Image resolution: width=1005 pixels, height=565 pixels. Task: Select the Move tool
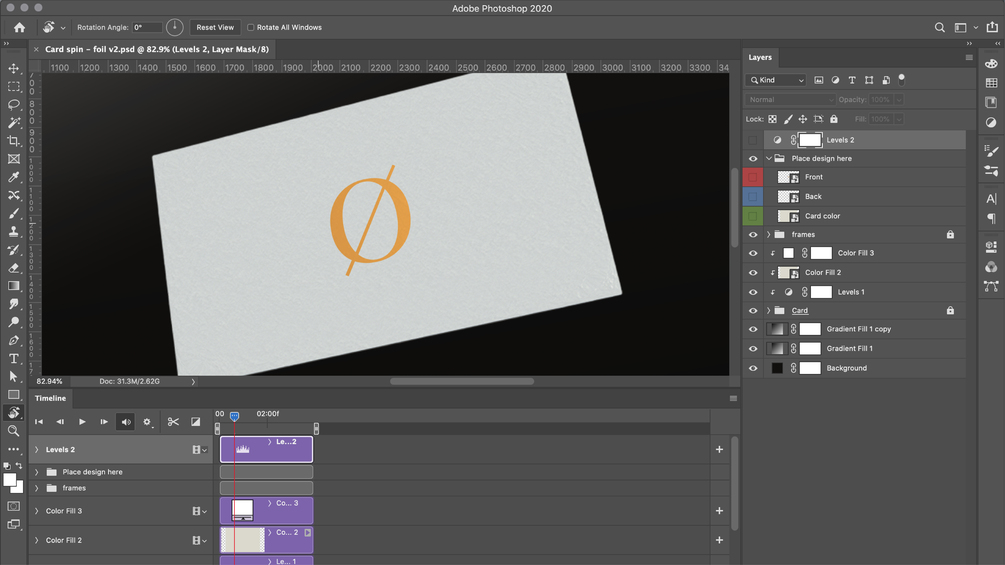pyautogui.click(x=13, y=69)
